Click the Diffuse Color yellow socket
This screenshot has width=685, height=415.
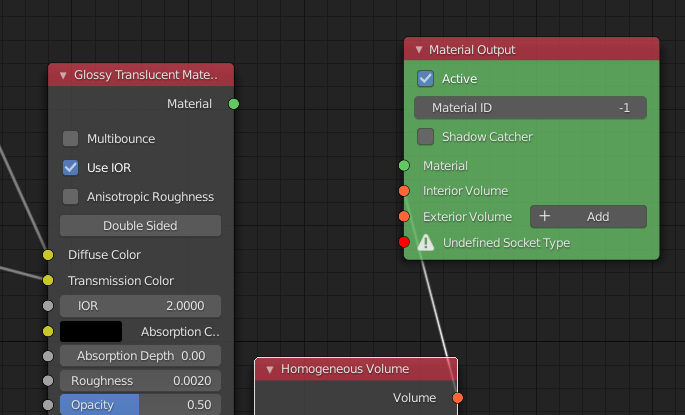pos(47,255)
